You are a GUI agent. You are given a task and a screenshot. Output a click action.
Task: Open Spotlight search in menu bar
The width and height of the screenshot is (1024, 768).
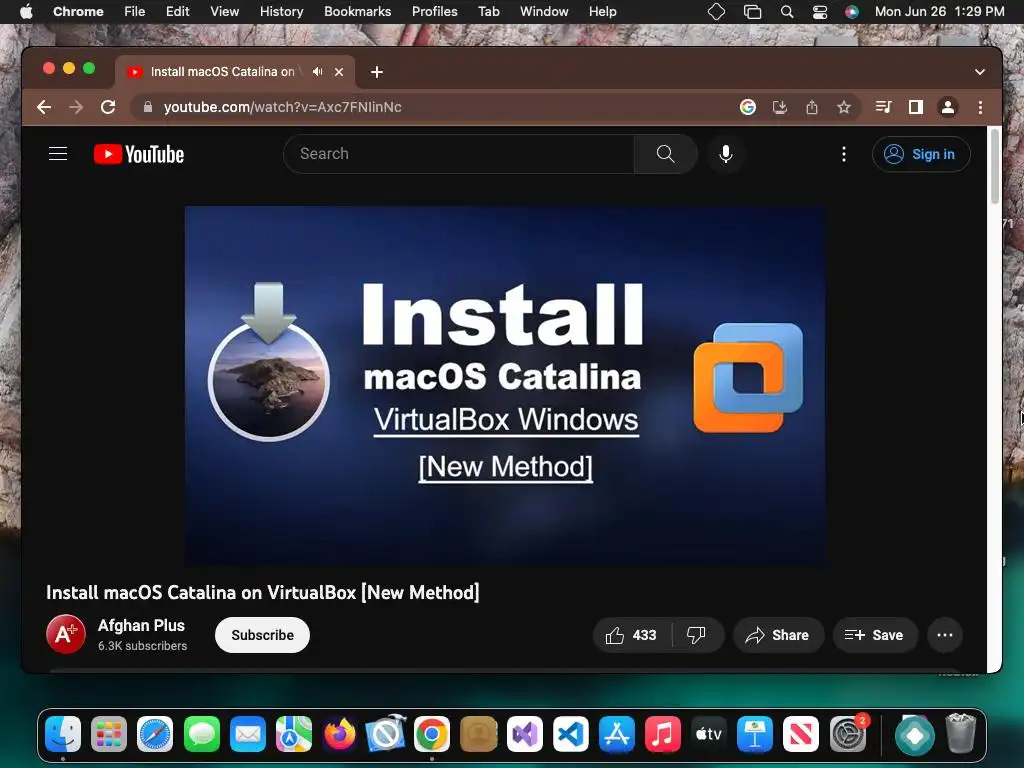(787, 12)
